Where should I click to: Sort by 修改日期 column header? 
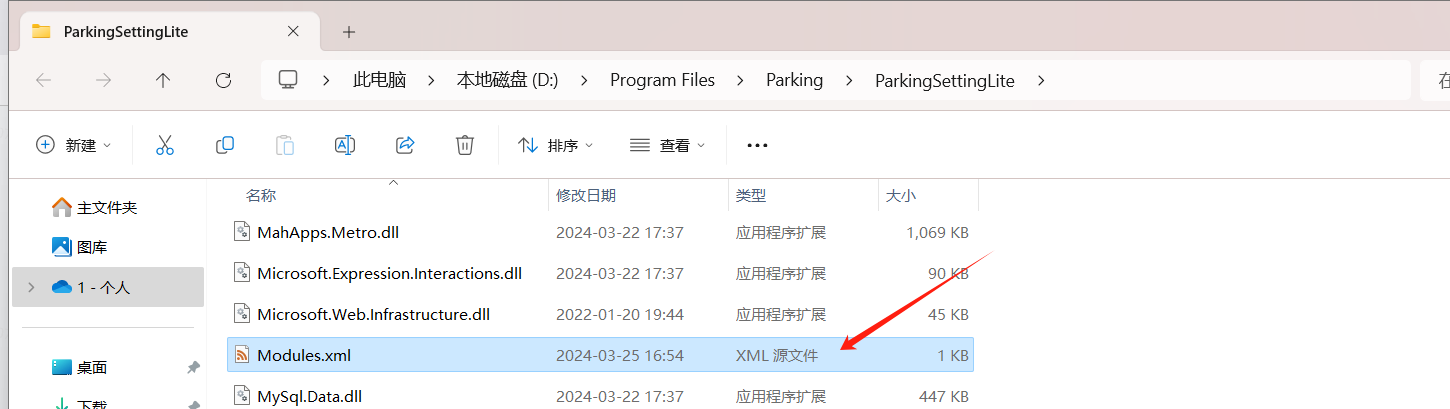point(586,196)
